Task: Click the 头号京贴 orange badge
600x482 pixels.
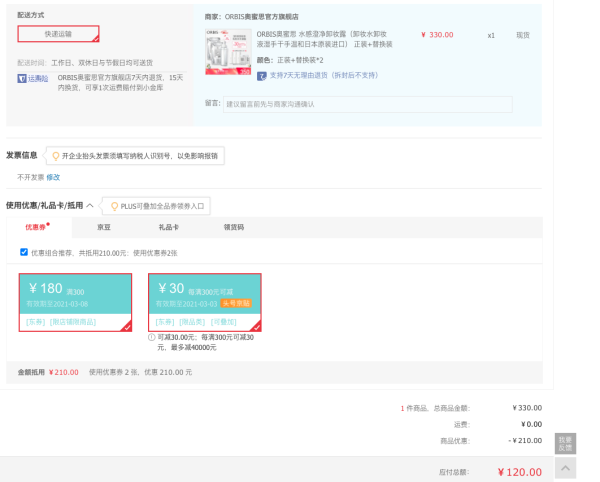Action: tap(236, 303)
